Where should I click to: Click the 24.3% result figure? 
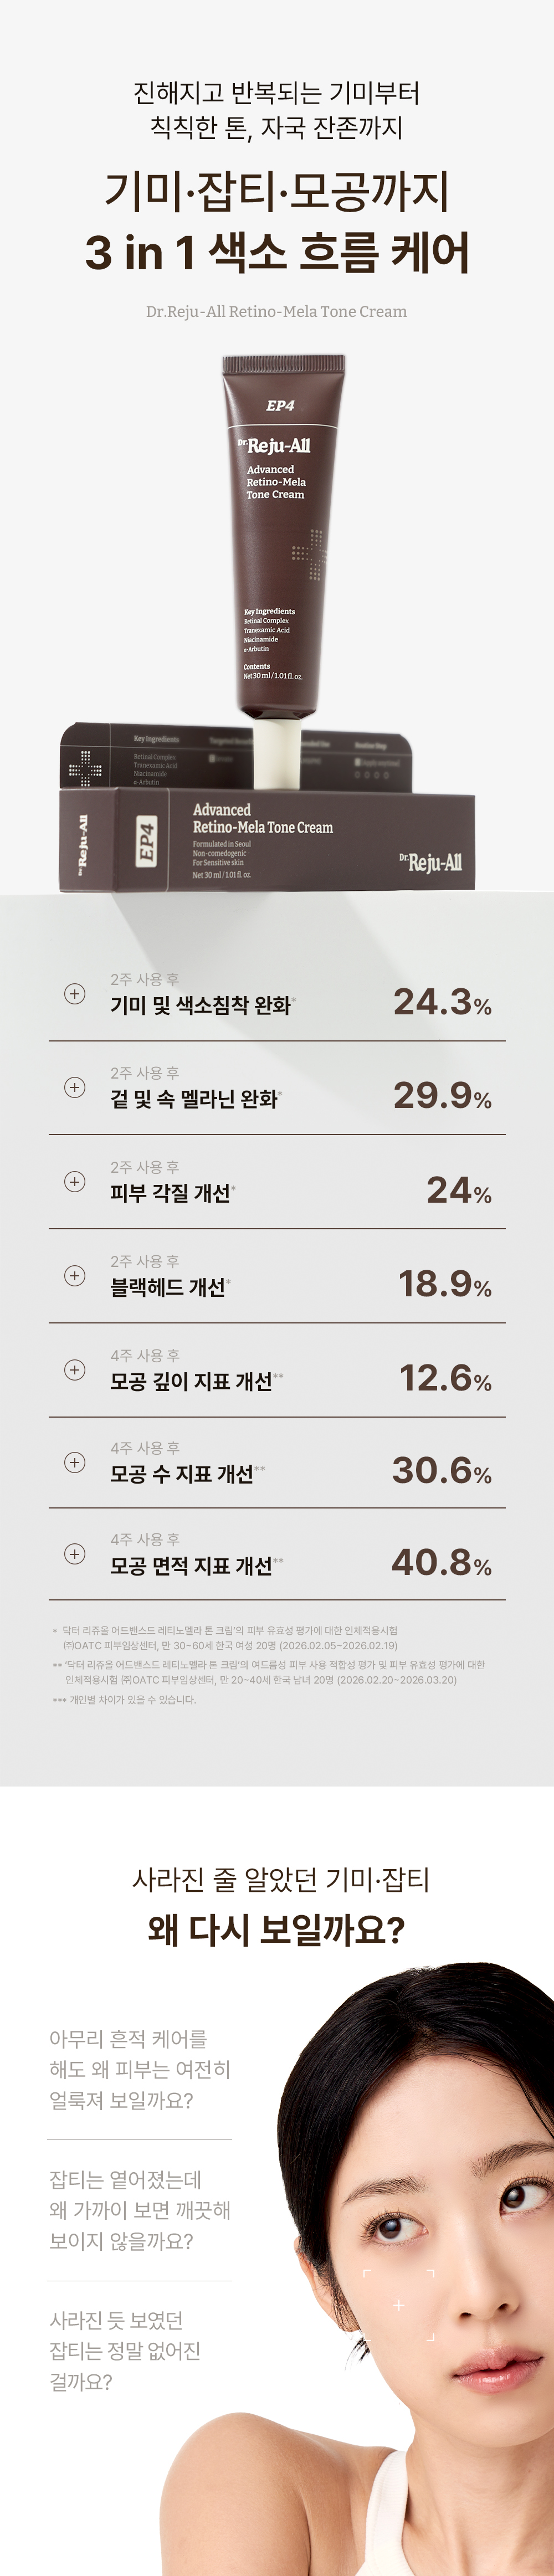tap(442, 1001)
